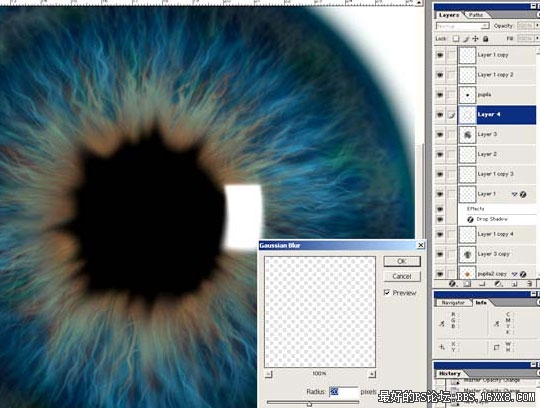Screen dimensions: 540x408
Task: Click the lock position move icon
Action: pyautogui.click(x=476, y=39)
